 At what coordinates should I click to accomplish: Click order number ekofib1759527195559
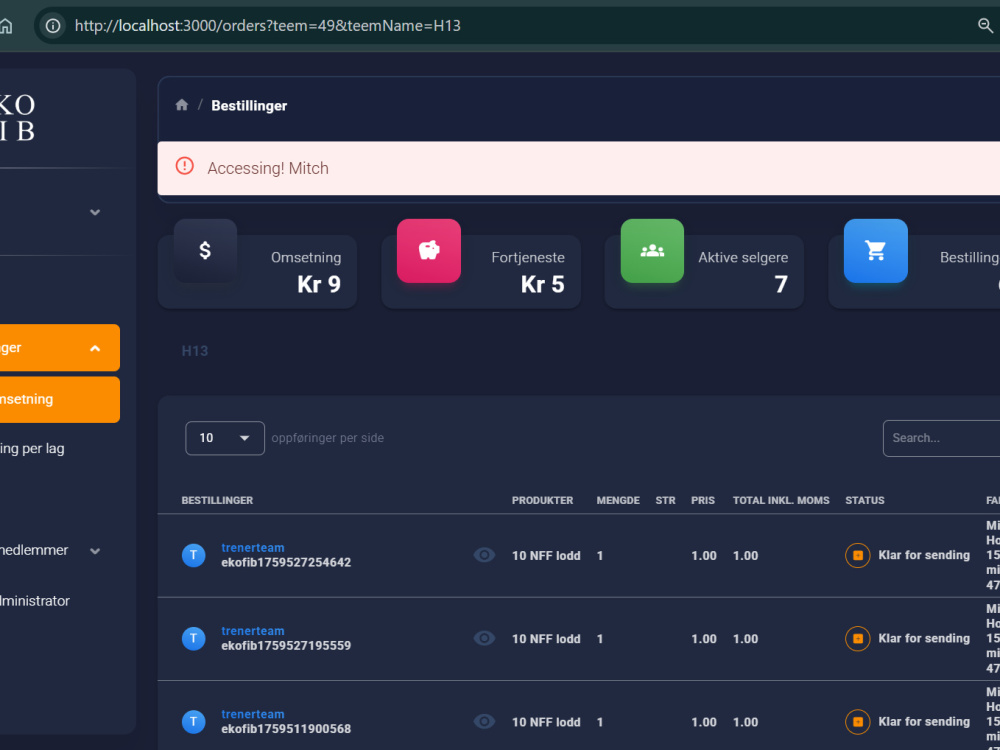pyautogui.click(x=286, y=645)
